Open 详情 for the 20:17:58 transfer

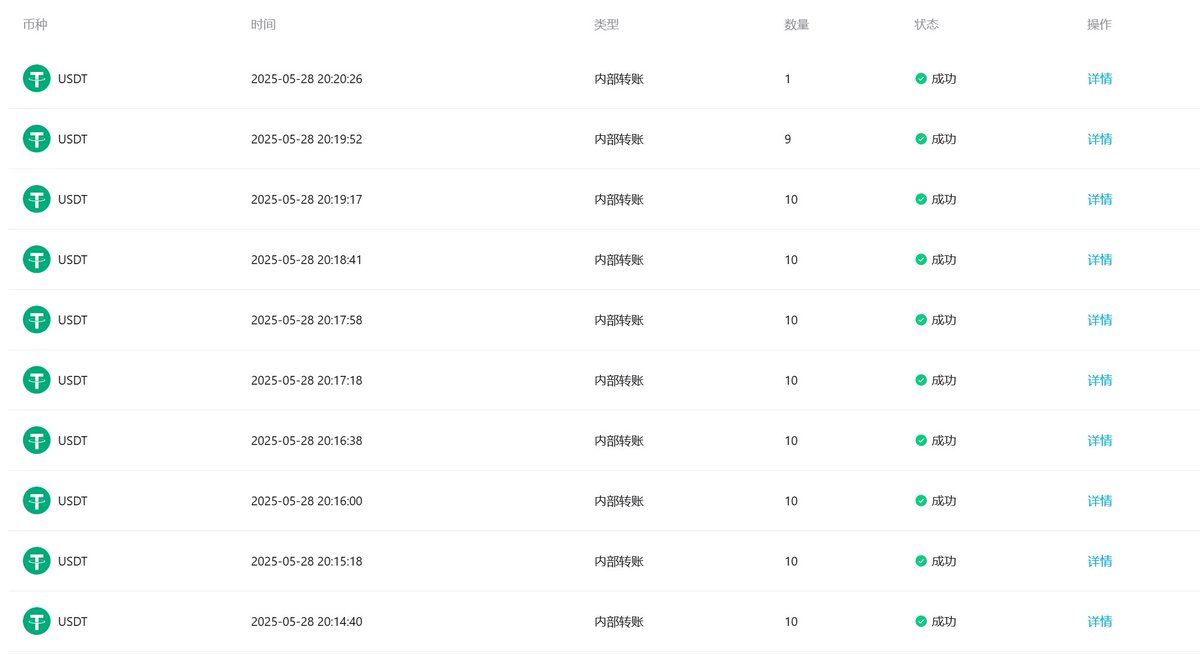tap(1100, 320)
